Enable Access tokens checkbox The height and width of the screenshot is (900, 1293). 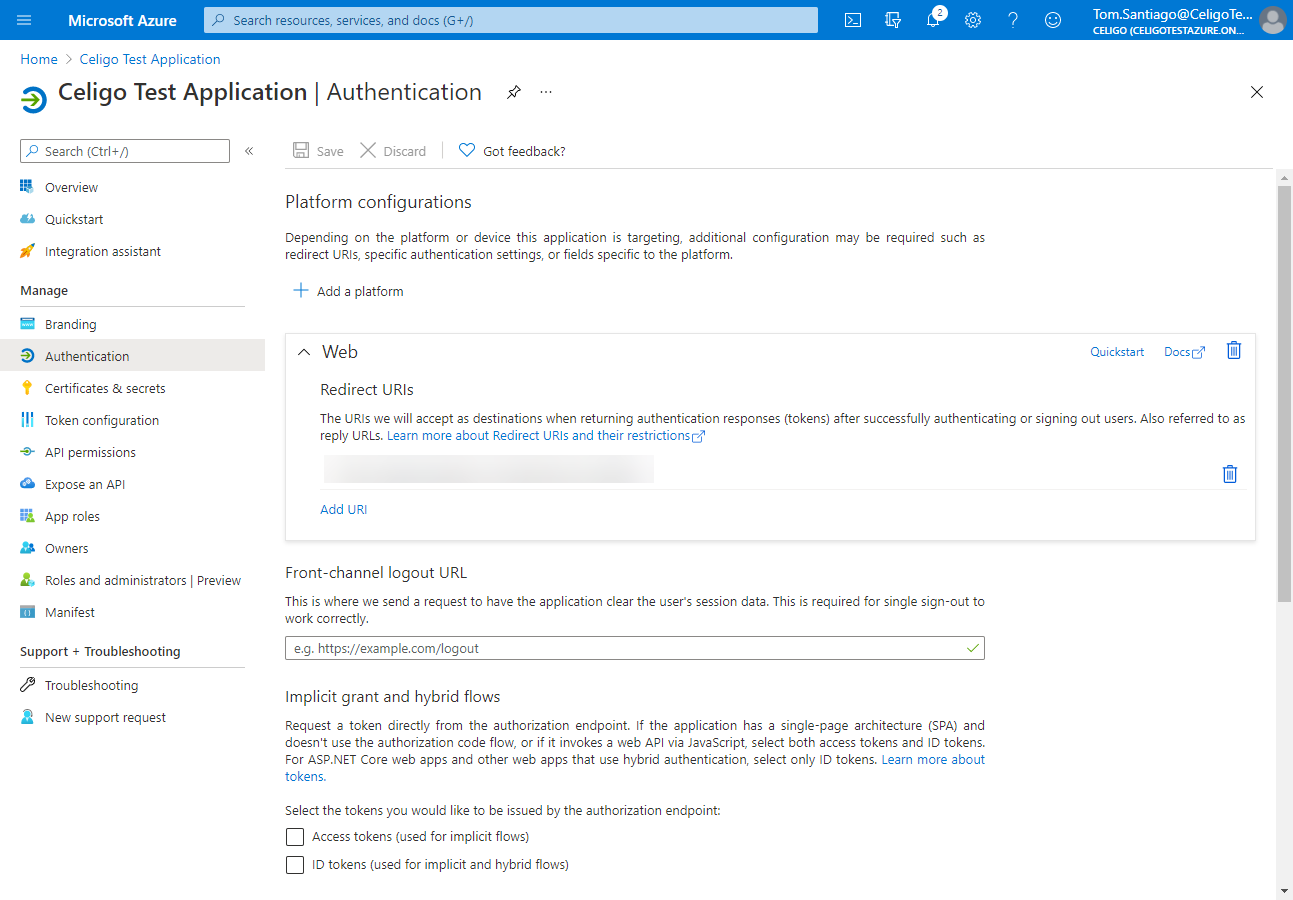point(295,837)
